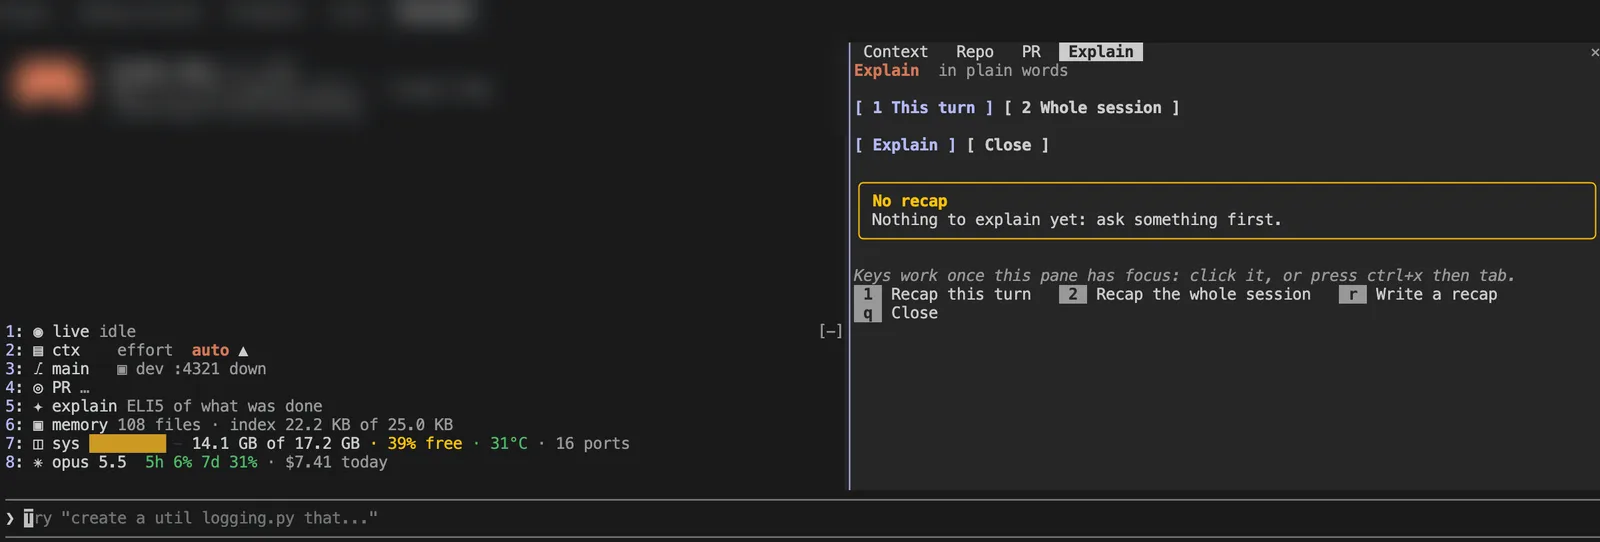Screen dimensions: 1600x542
Task: Click the 'Explain in plain words' heading
Action: click(x=961, y=71)
